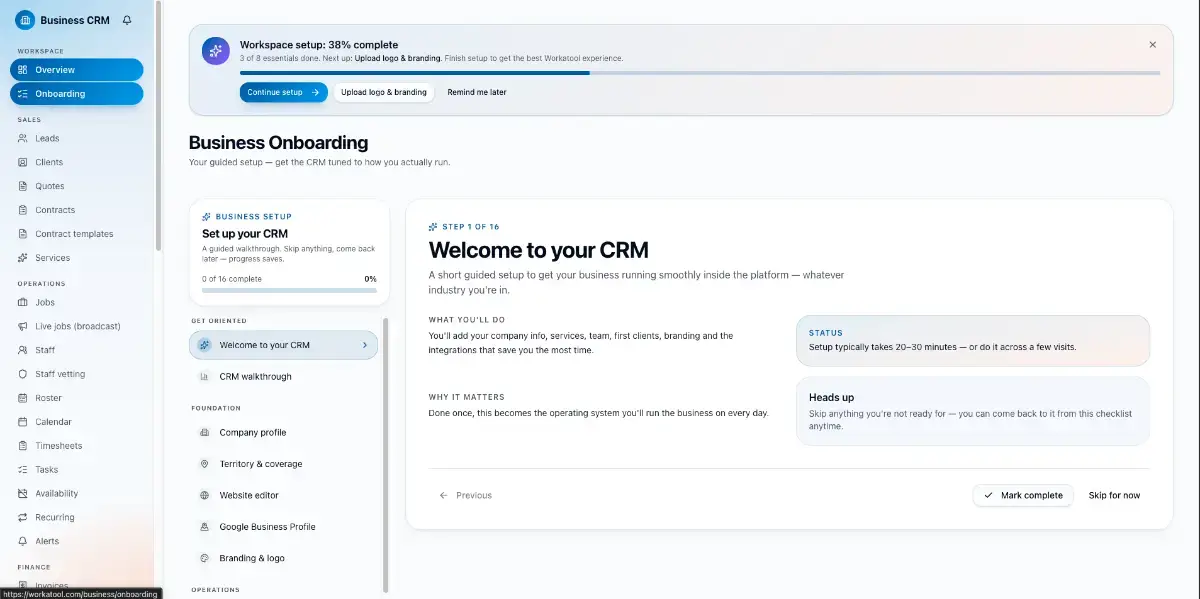Viewport: 1200px width, 599px height.
Task: Click the workspace setup sparkle icon
Action: pyautogui.click(x=215, y=51)
